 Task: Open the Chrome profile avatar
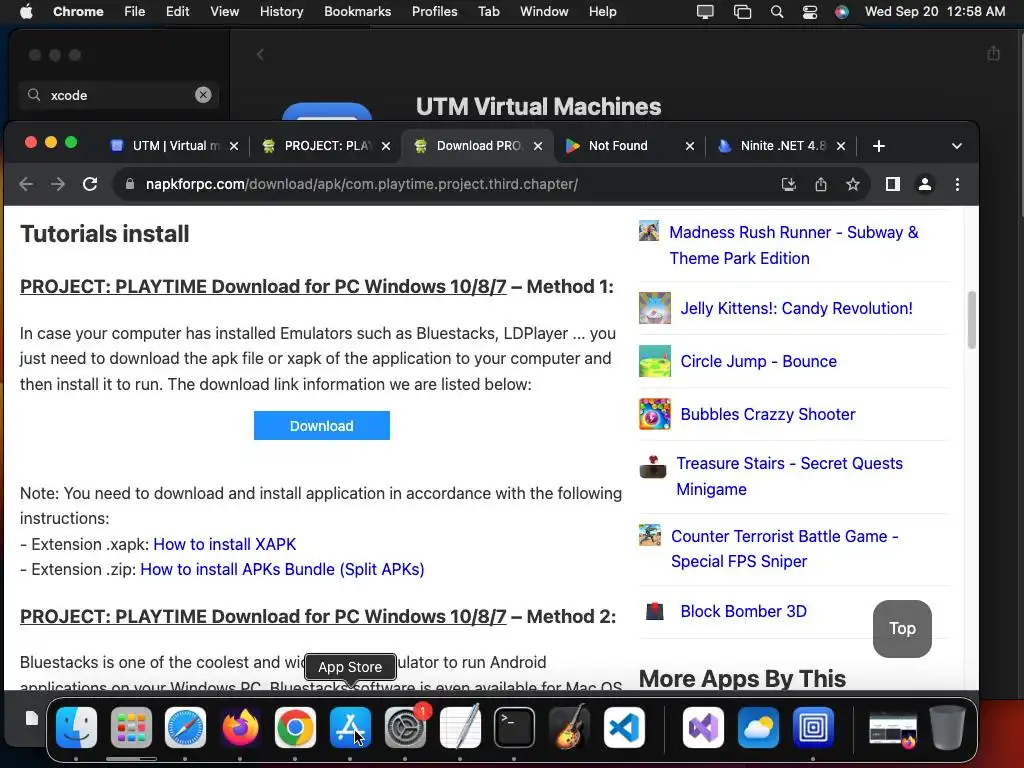pyautogui.click(x=925, y=184)
